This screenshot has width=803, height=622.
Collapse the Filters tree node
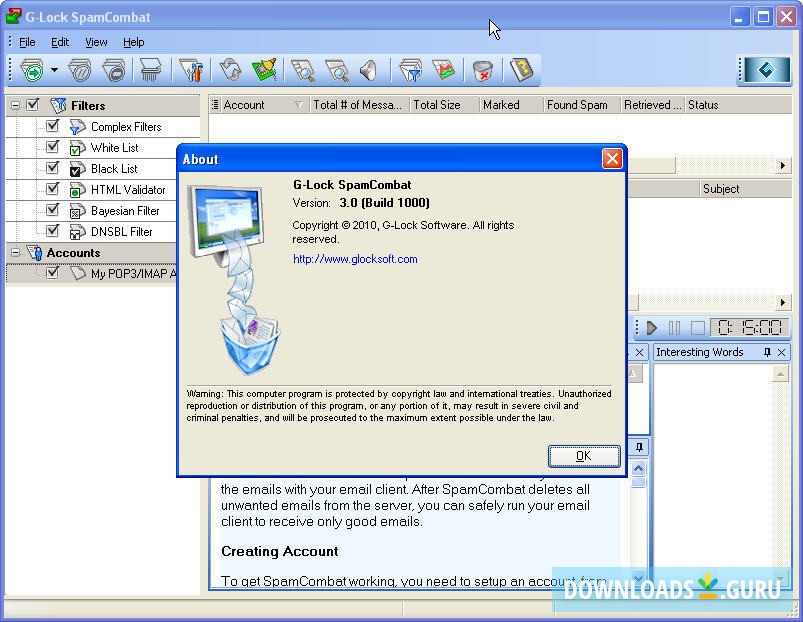pos(15,105)
